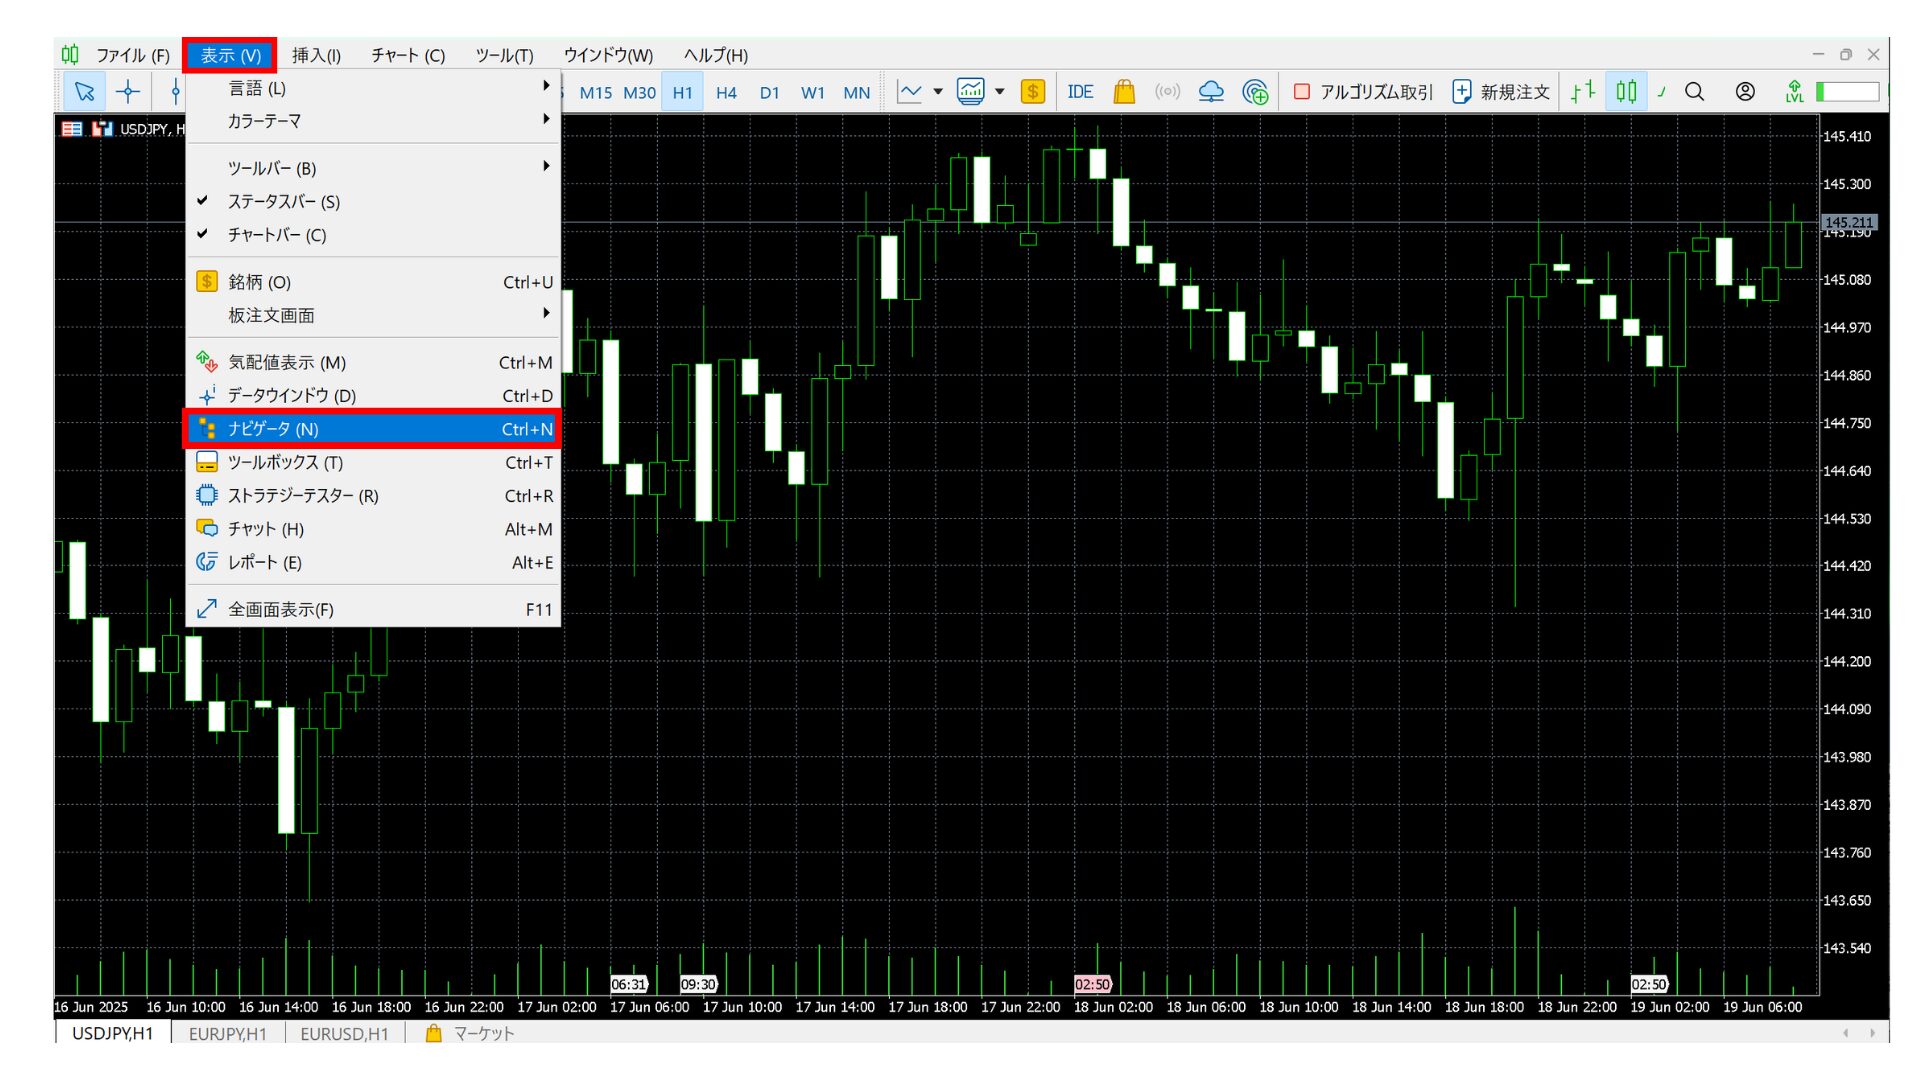1920x1080 pixels.
Task: Select the H4 timeframe button
Action: point(726,93)
